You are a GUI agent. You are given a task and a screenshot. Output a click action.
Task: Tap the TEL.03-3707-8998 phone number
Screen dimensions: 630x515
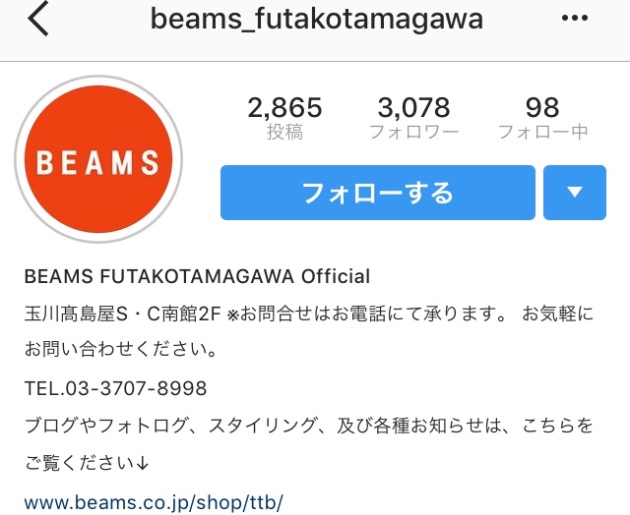click(x=116, y=388)
